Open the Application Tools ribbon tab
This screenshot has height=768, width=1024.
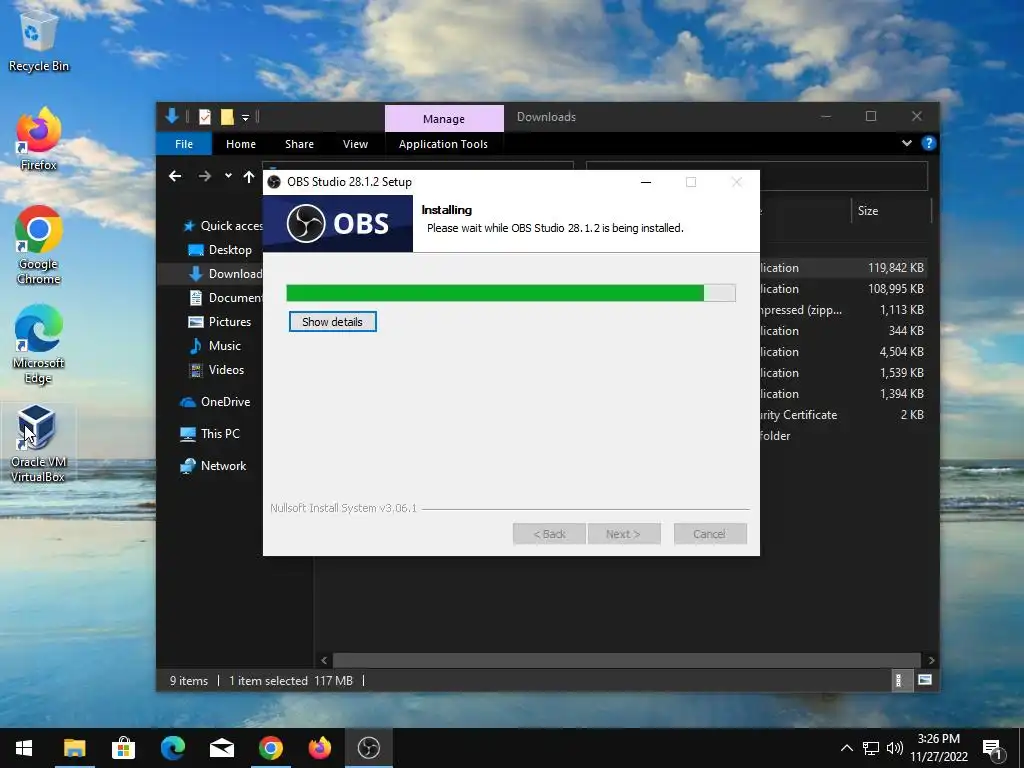pos(443,144)
